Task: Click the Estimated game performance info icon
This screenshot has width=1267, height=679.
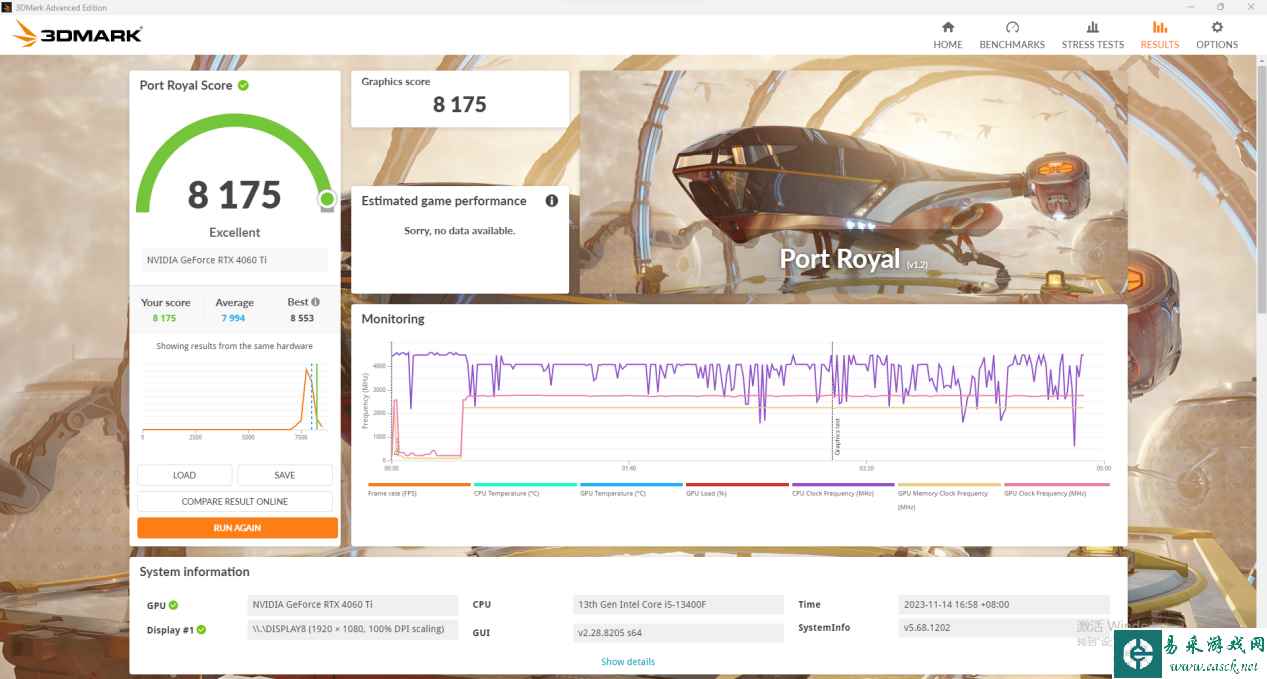Action: click(x=551, y=201)
